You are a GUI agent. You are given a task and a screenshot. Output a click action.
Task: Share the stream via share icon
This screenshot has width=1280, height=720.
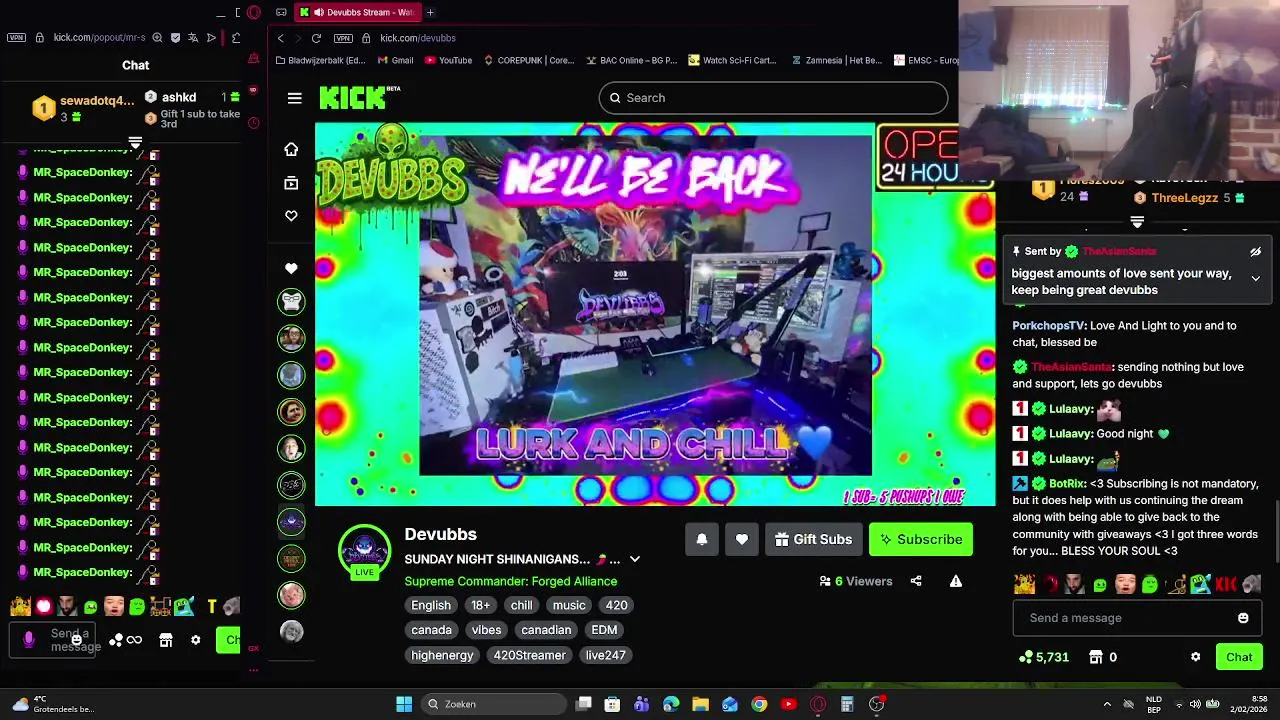pyautogui.click(x=916, y=581)
